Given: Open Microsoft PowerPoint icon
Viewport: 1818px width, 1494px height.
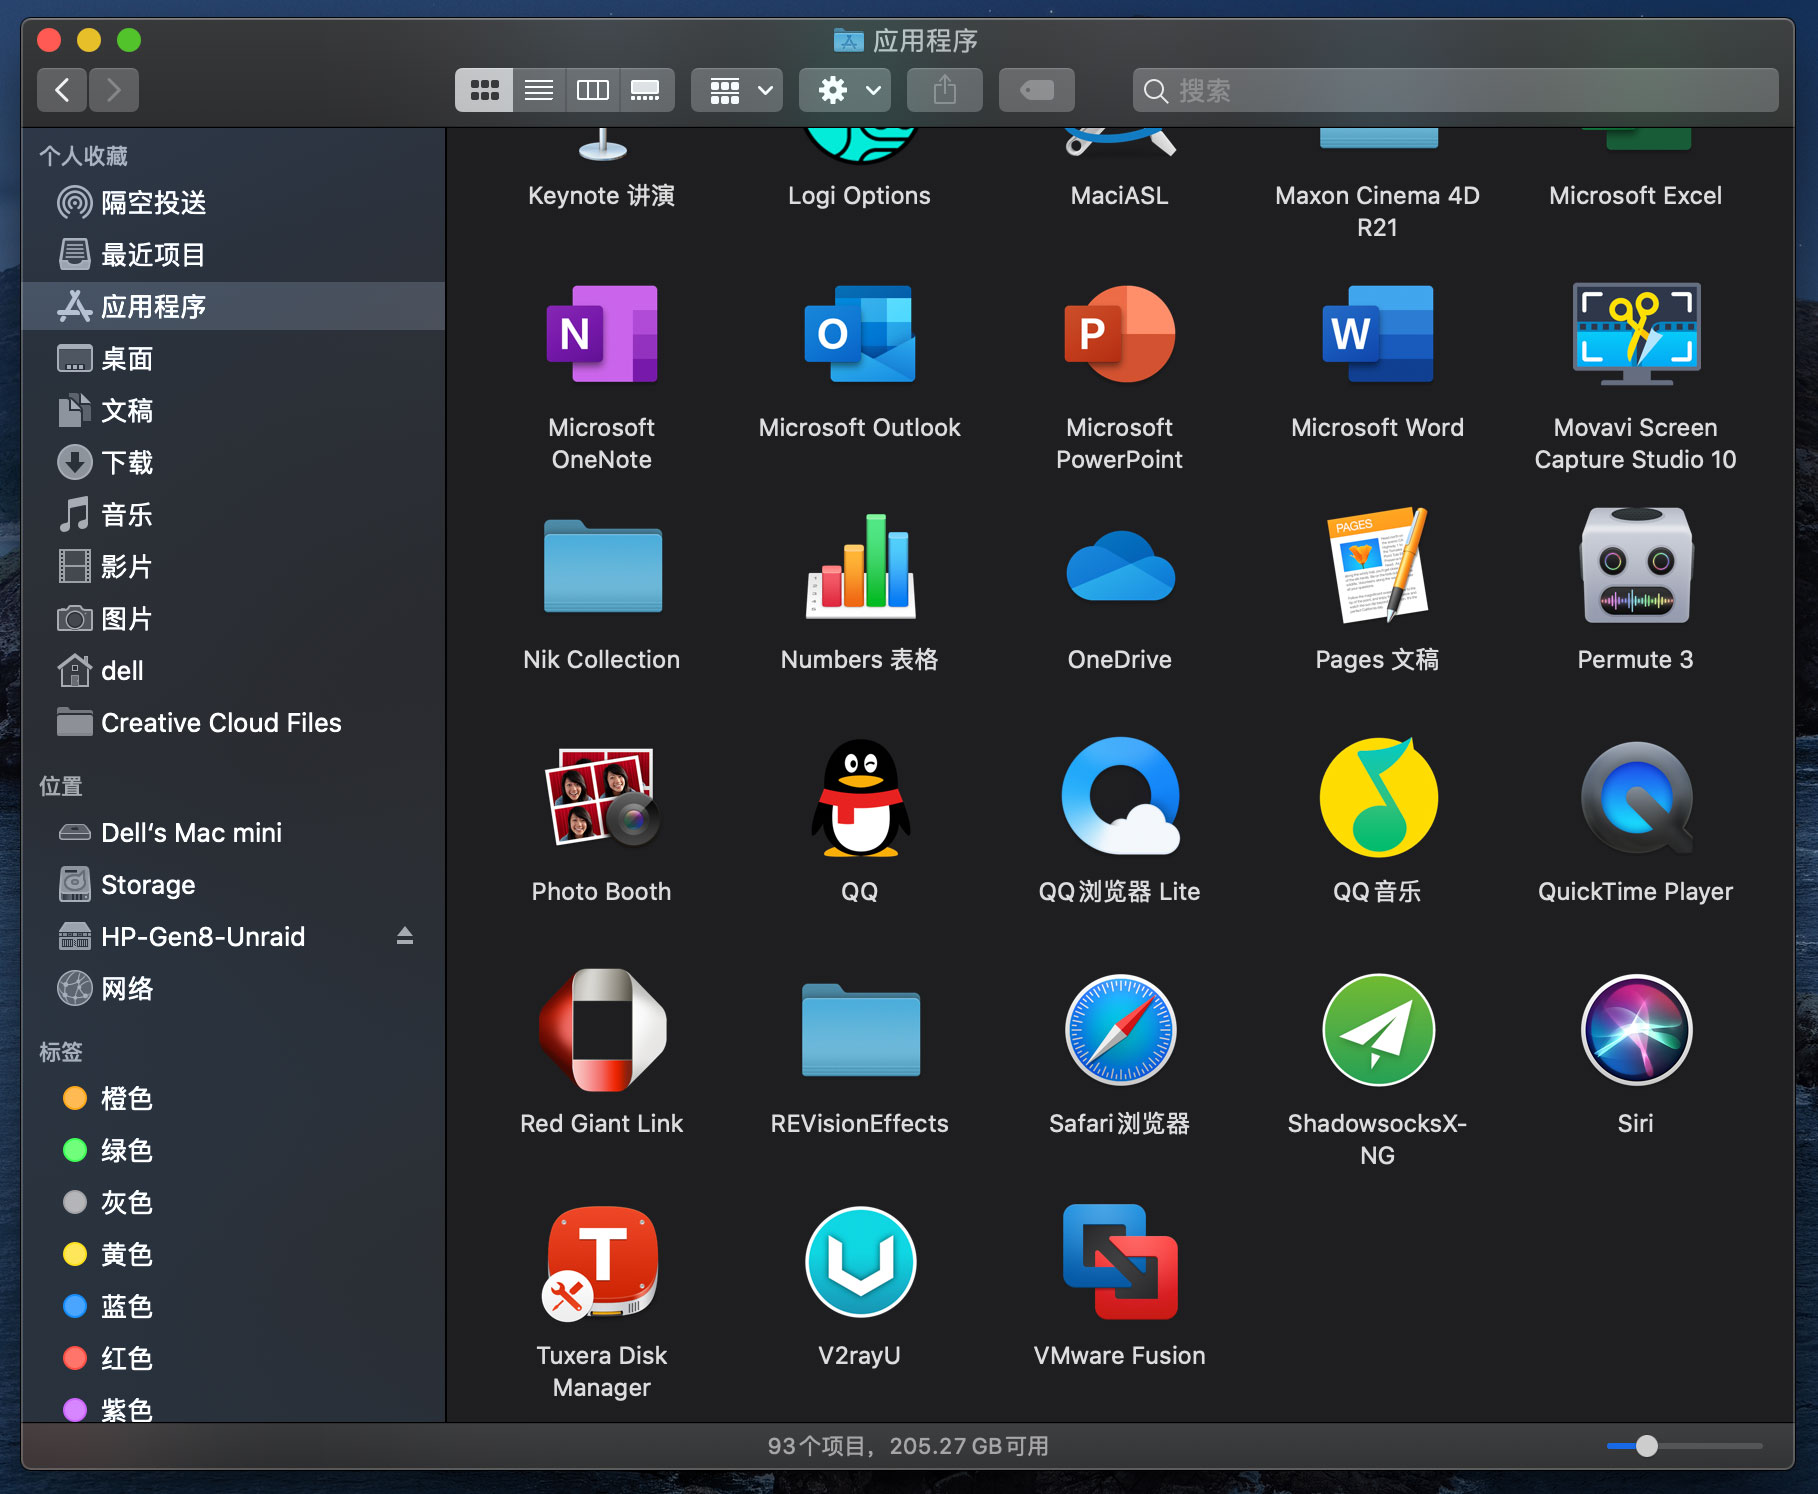Looking at the screenshot, I should pyautogui.click(x=1119, y=334).
